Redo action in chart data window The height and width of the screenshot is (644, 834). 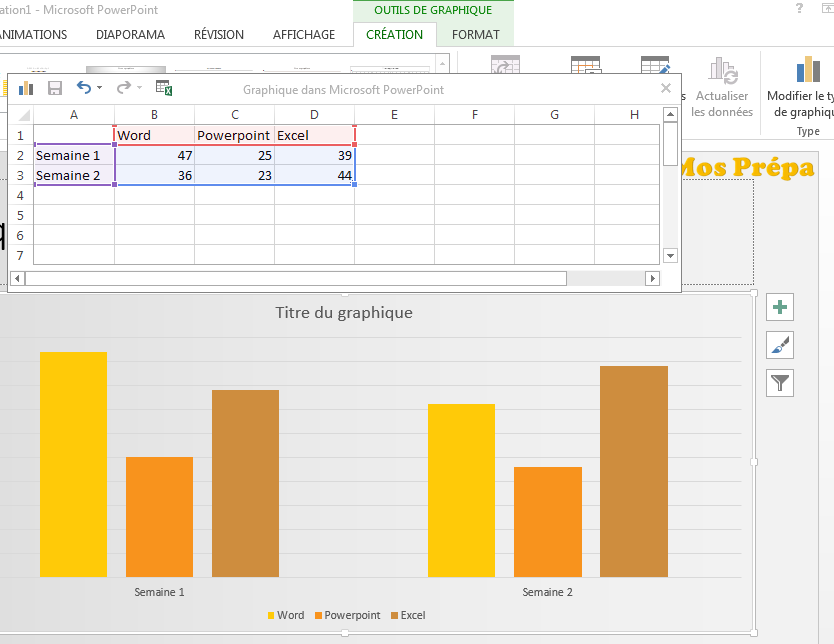tap(123, 87)
